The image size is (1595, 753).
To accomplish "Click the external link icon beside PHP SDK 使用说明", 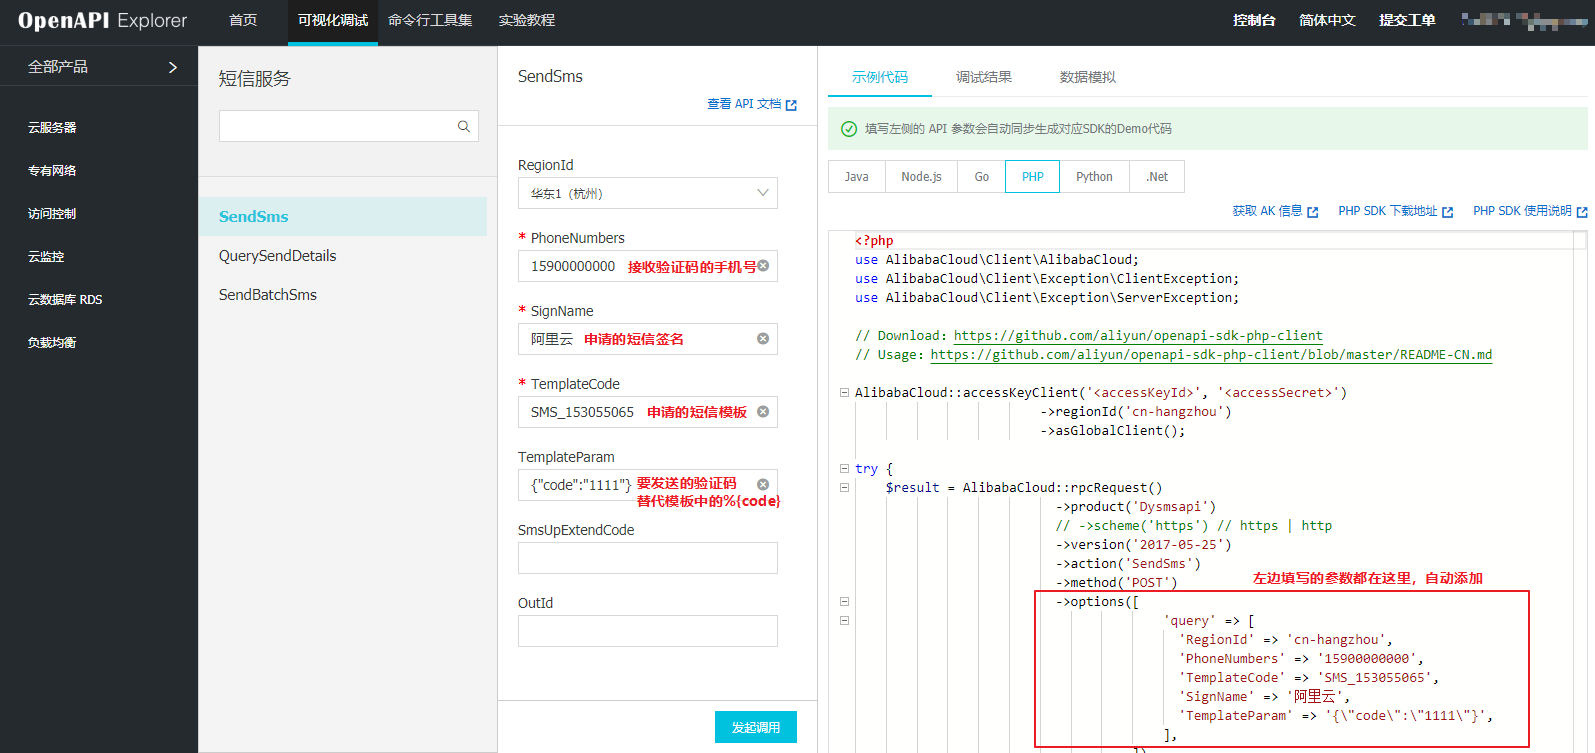I will 1582,212.
